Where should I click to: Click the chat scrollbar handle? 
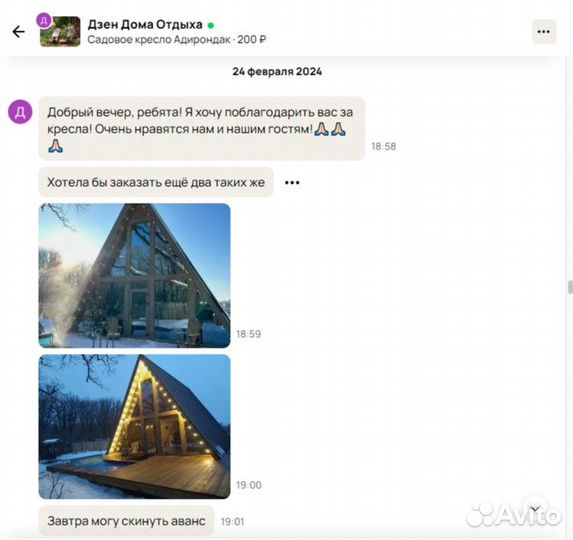pos(570,287)
